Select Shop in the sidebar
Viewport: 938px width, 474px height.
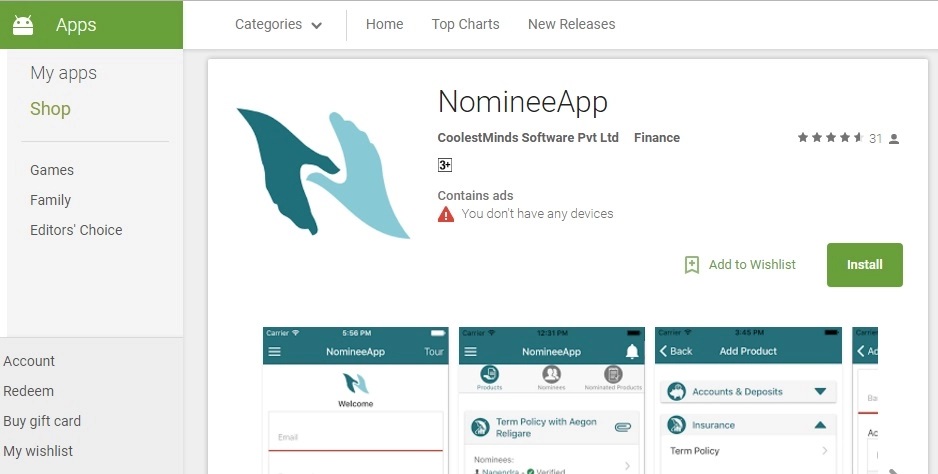pyautogui.click(x=50, y=109)
